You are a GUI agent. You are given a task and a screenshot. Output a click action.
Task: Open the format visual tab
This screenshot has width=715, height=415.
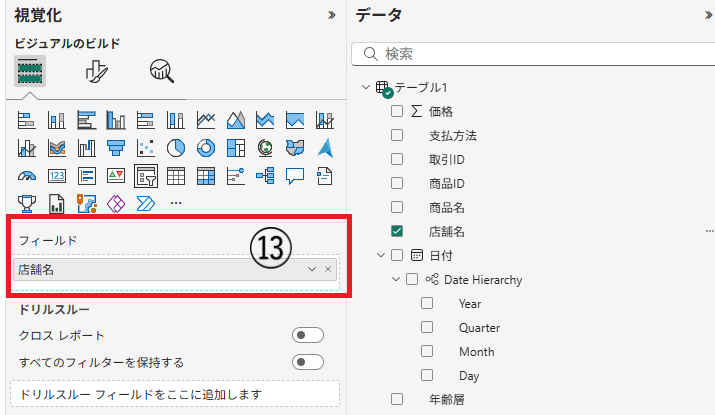97,71
